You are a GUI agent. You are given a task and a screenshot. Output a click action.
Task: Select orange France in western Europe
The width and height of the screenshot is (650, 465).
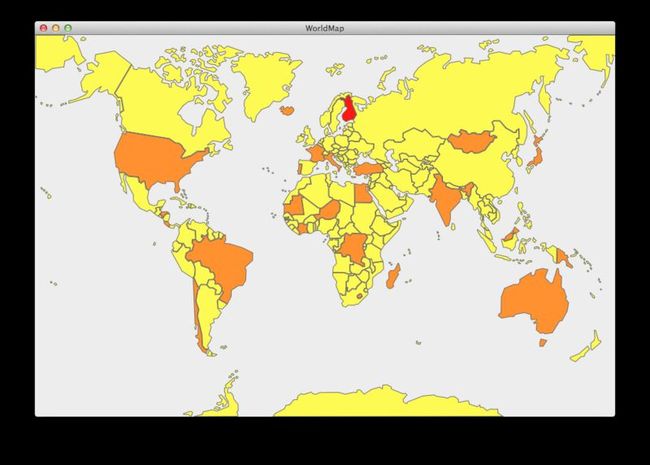(317, 153)
